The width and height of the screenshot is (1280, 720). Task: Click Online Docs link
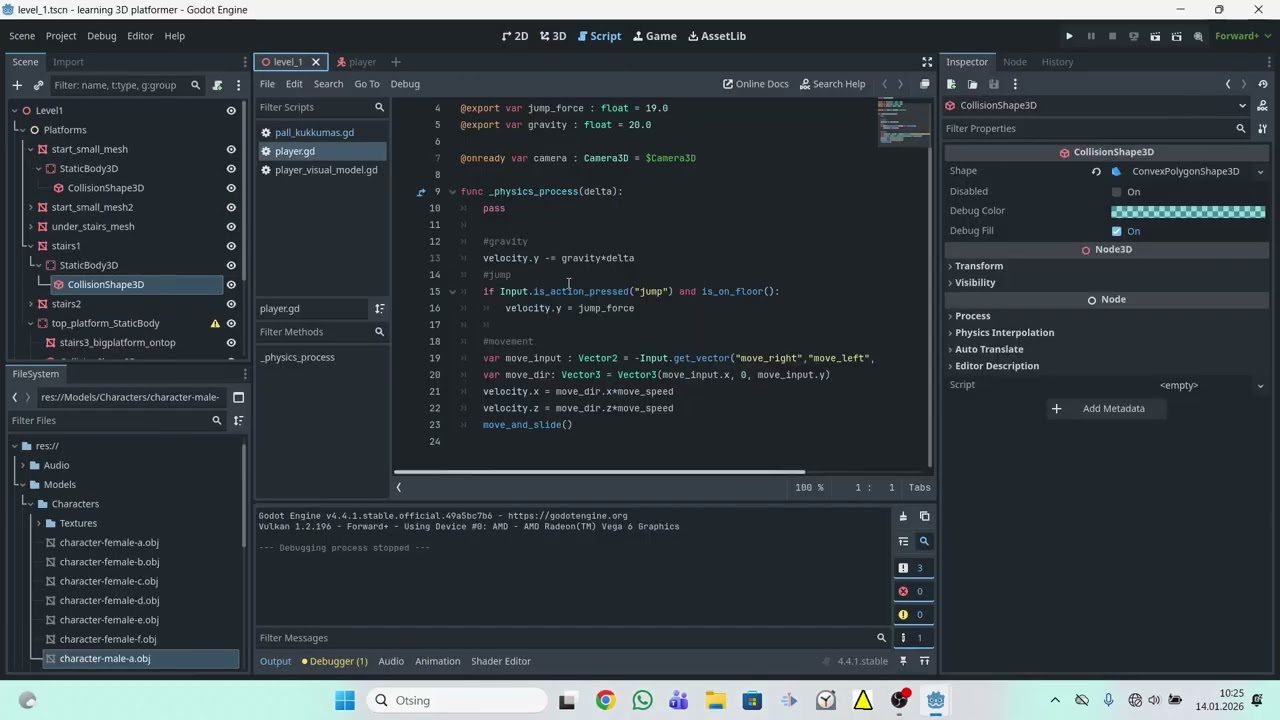click(x=756, y=84)
